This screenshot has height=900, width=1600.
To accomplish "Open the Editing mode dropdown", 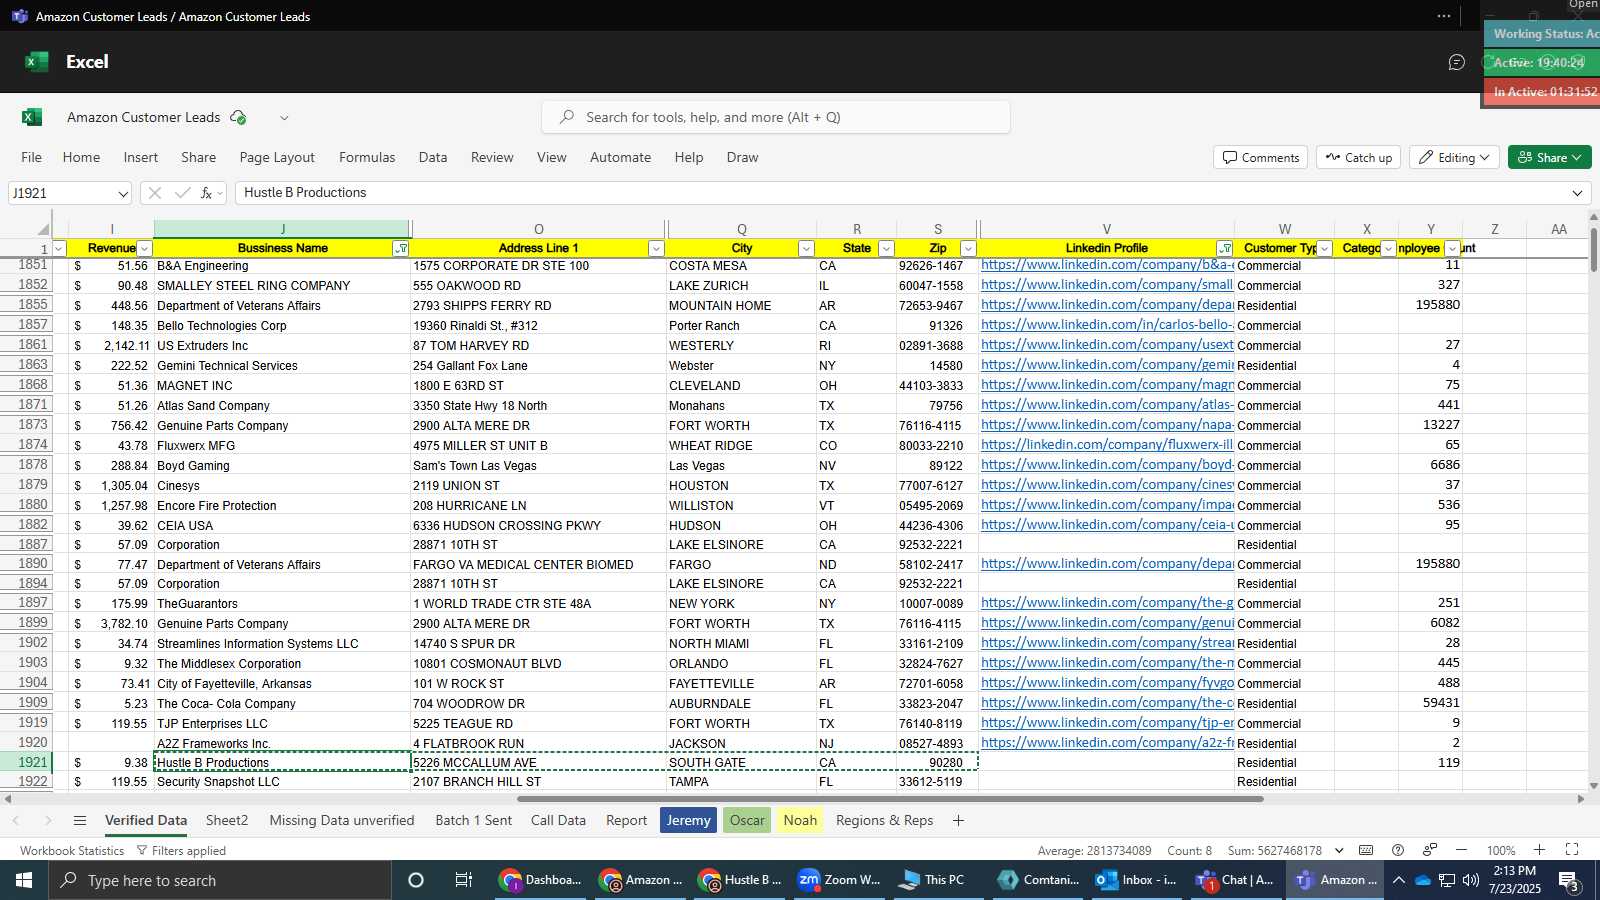I will 1453,158.
